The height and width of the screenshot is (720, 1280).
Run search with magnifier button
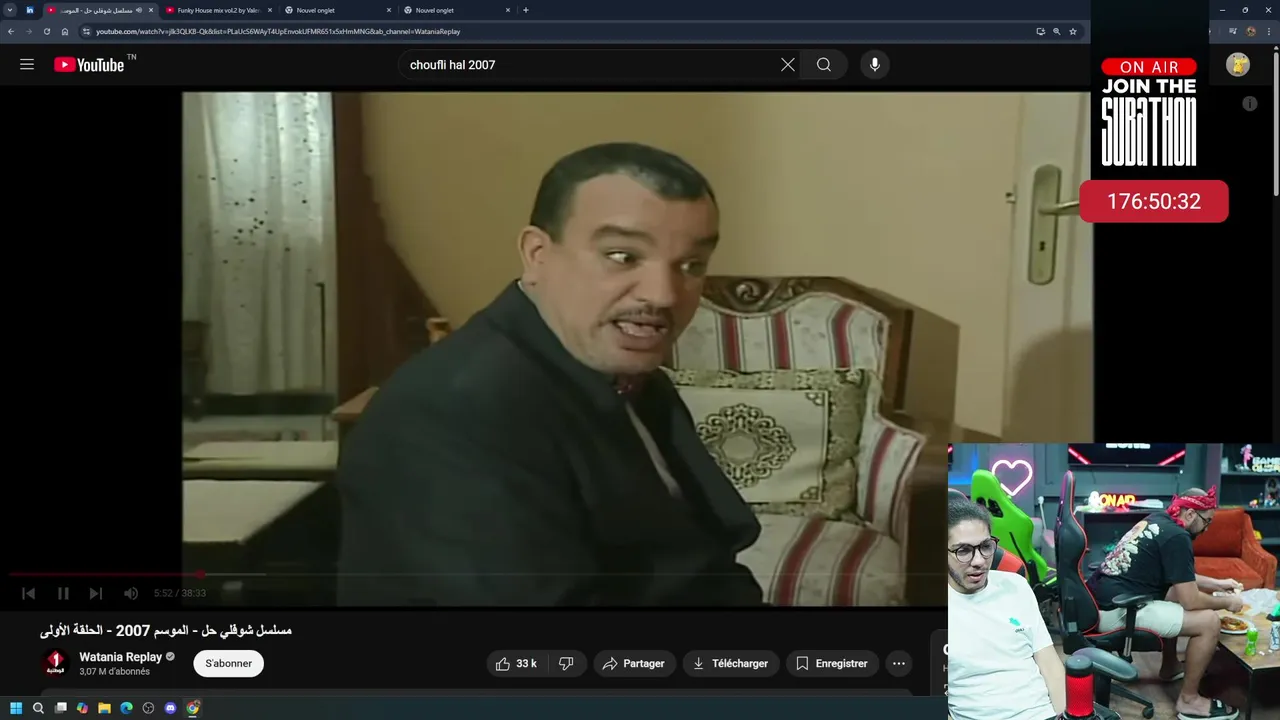[823, 64]
